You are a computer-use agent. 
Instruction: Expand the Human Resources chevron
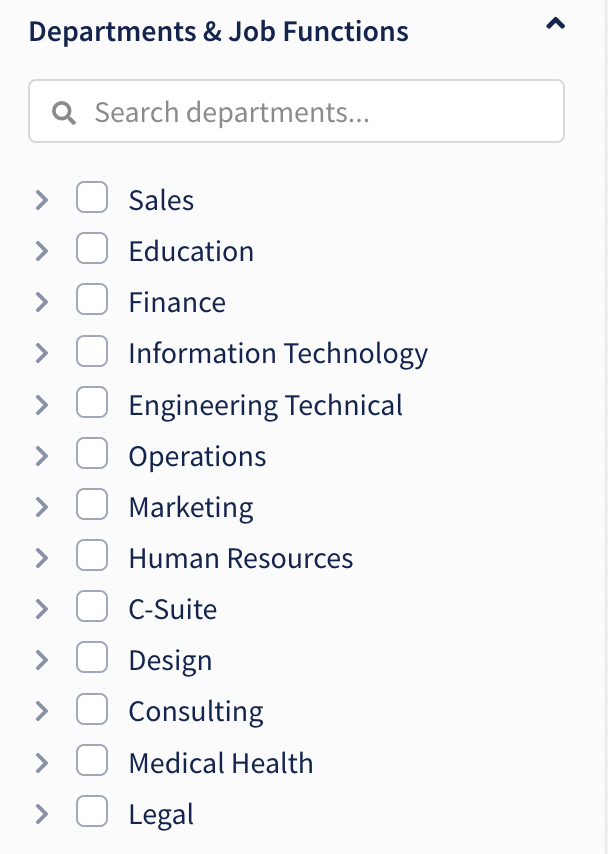point(42,558)
